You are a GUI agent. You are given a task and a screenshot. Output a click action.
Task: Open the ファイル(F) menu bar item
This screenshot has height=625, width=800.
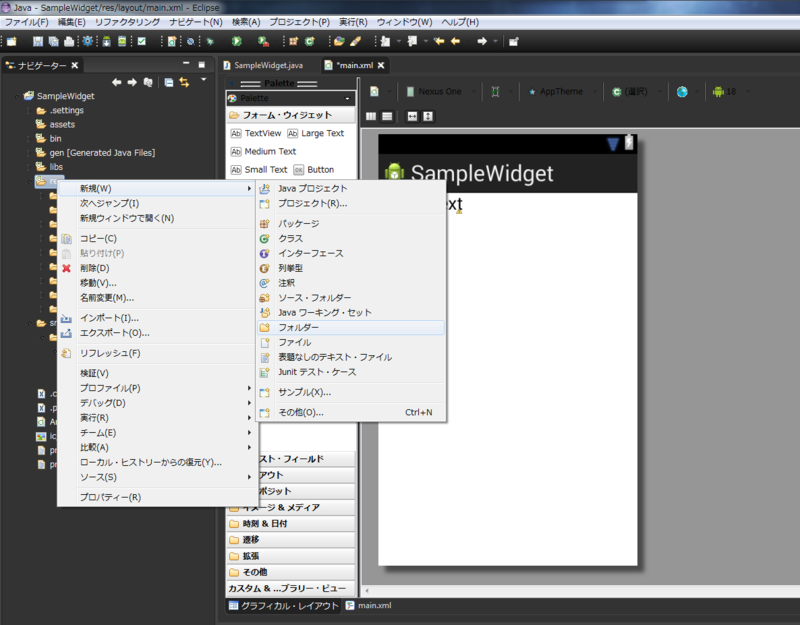pyautogui.click(x=27, y=22)
